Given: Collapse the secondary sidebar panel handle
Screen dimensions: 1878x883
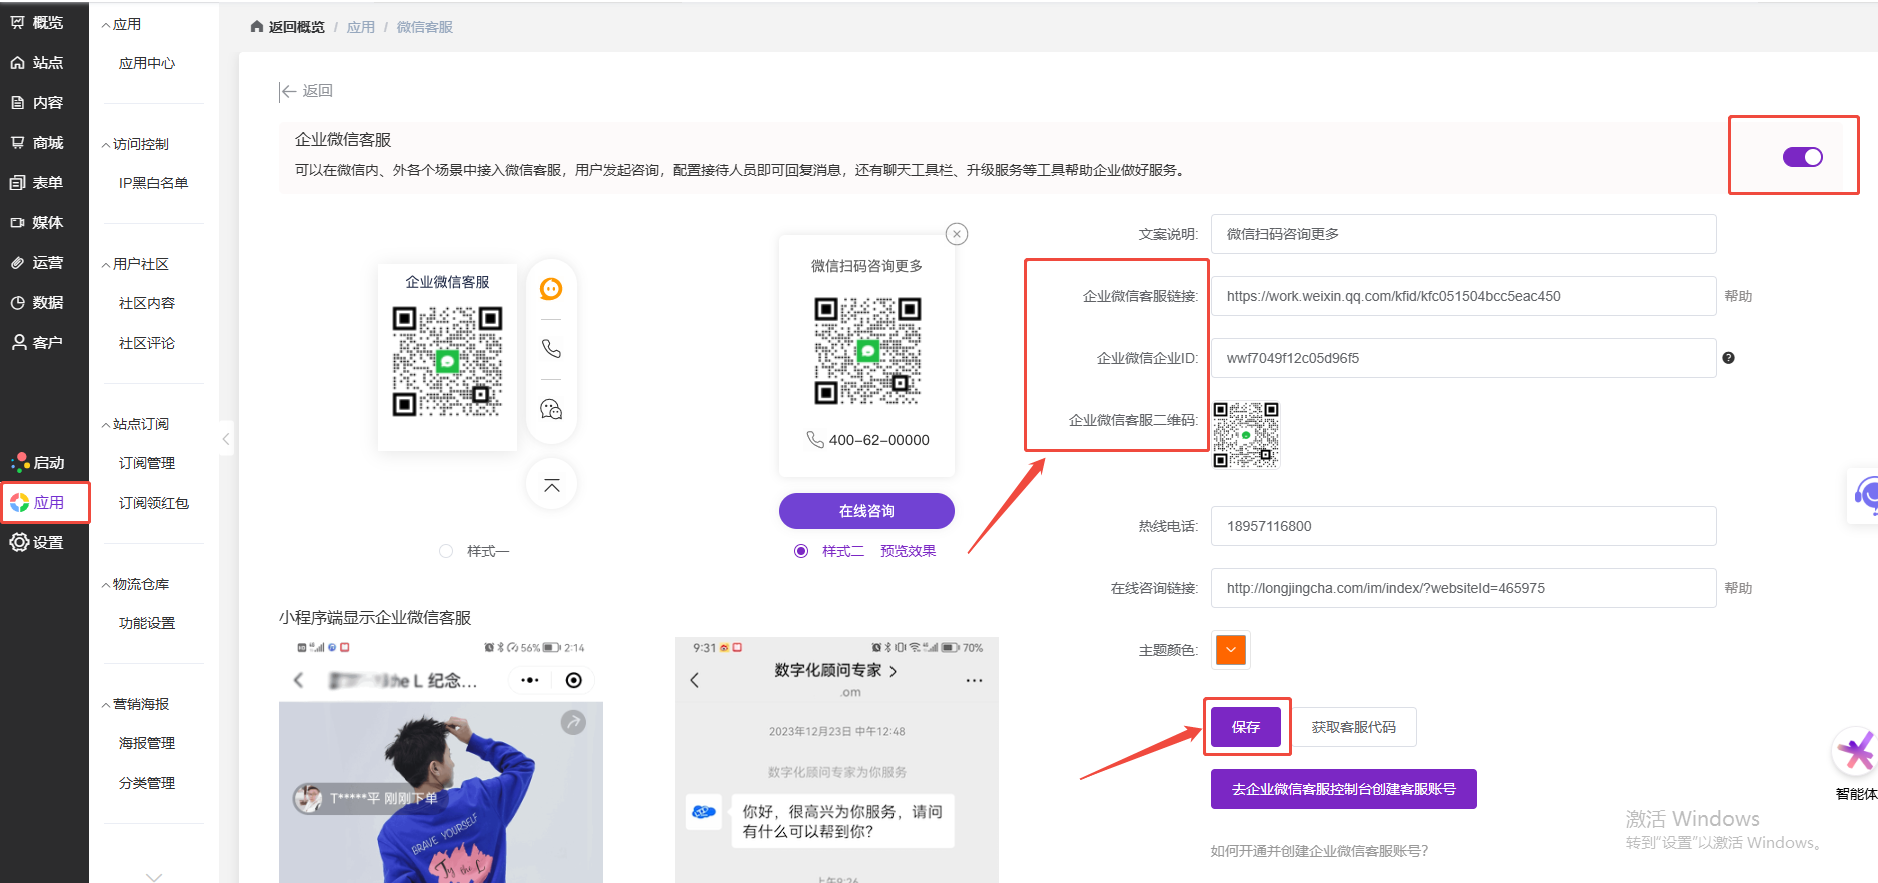Looking at the screenshot, I should click(226, 439).
